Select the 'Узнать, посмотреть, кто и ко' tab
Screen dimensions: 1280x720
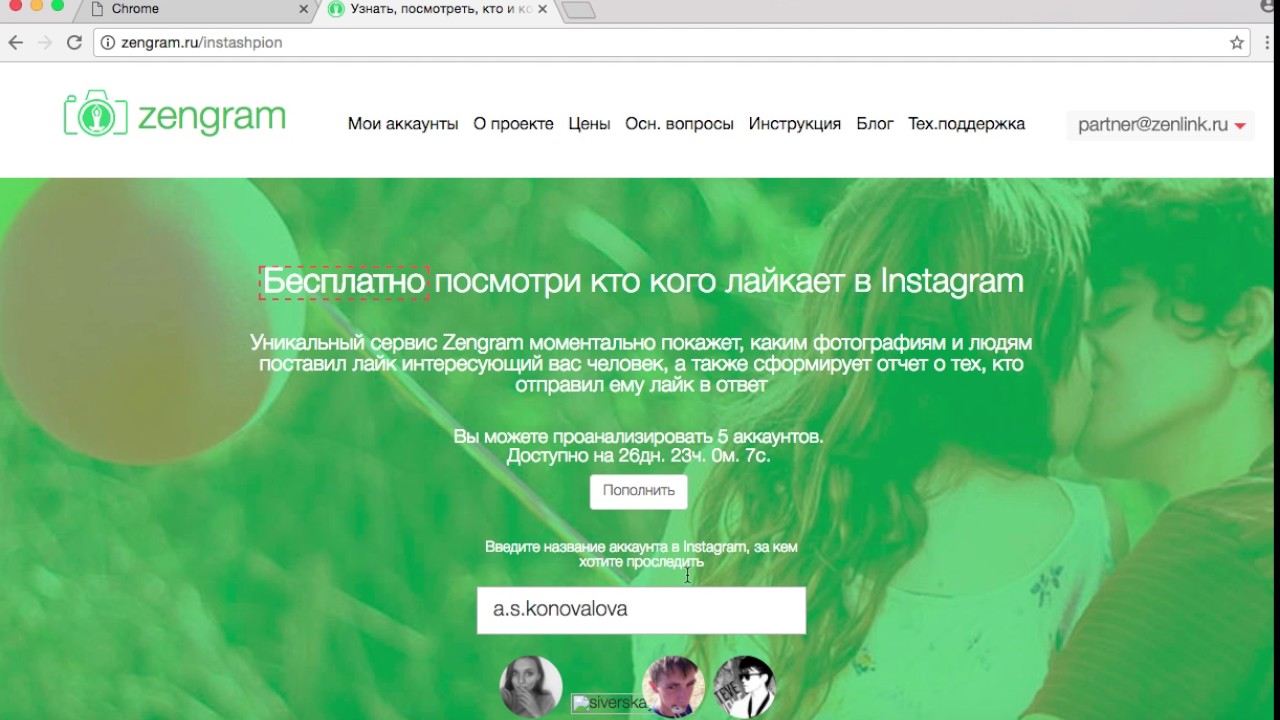pos(437,9)
